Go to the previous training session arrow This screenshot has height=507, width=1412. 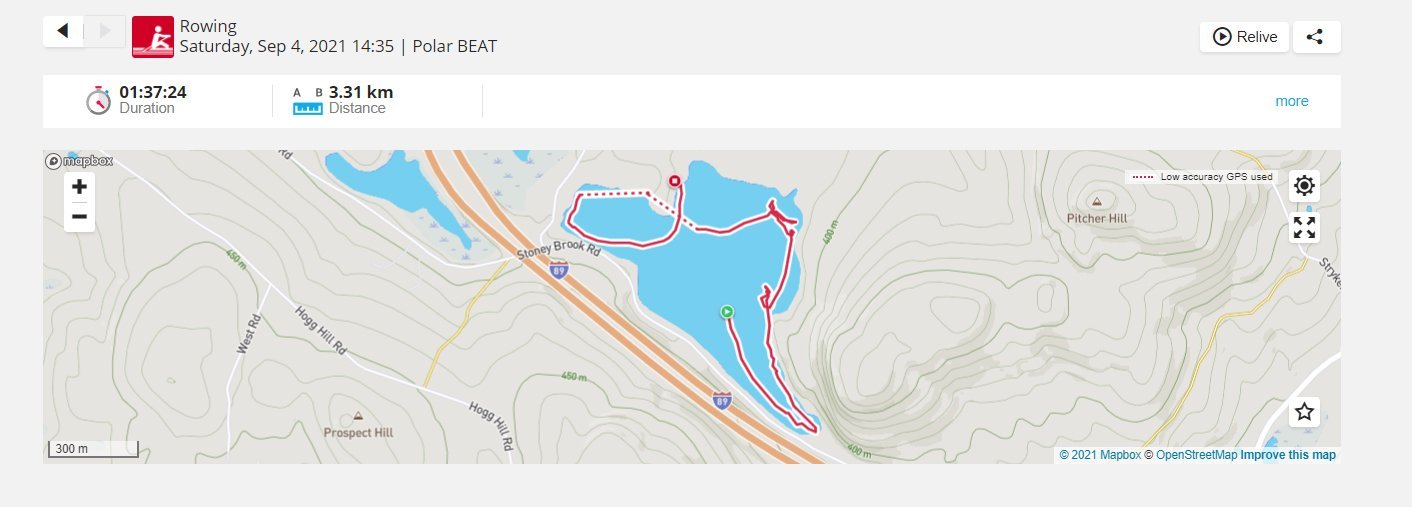pos(63,31)
